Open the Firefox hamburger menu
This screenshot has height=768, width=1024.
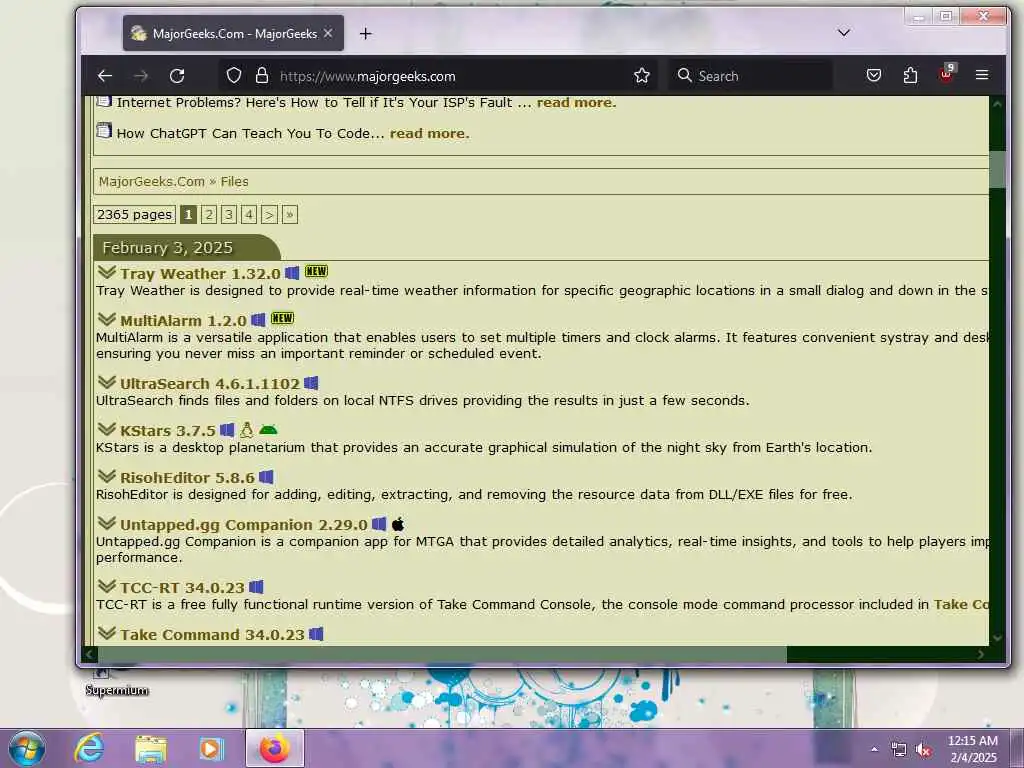[x=982, y=75]
